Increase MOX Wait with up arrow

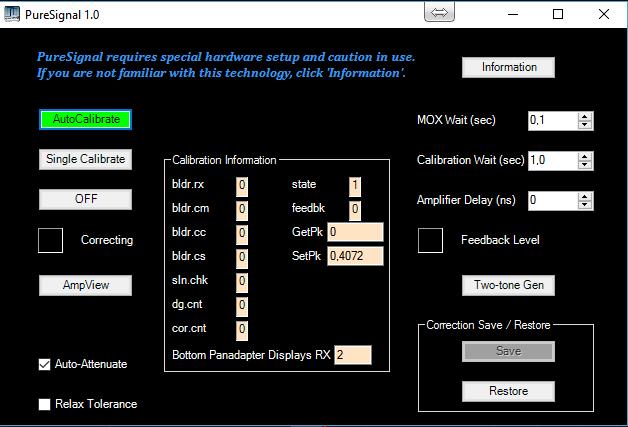[x=585, y=117]
